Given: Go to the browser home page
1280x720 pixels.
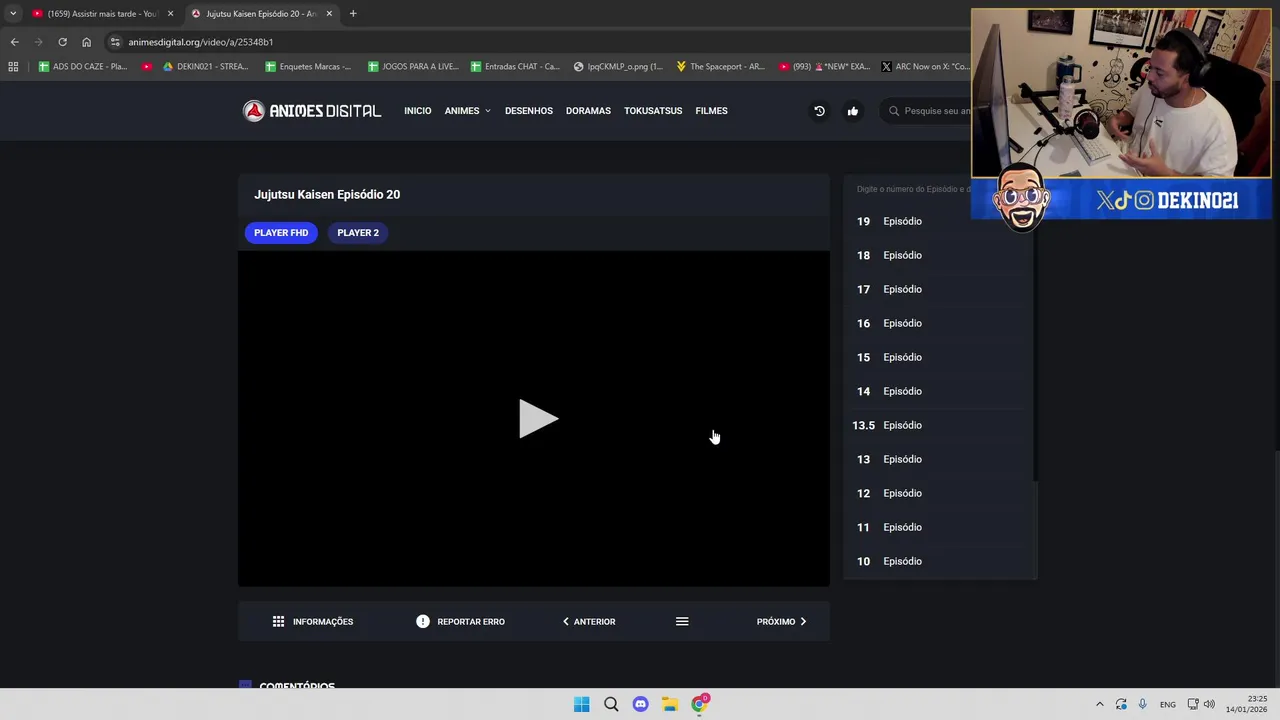Looking at the screenshot, I should tap(86, 42).
